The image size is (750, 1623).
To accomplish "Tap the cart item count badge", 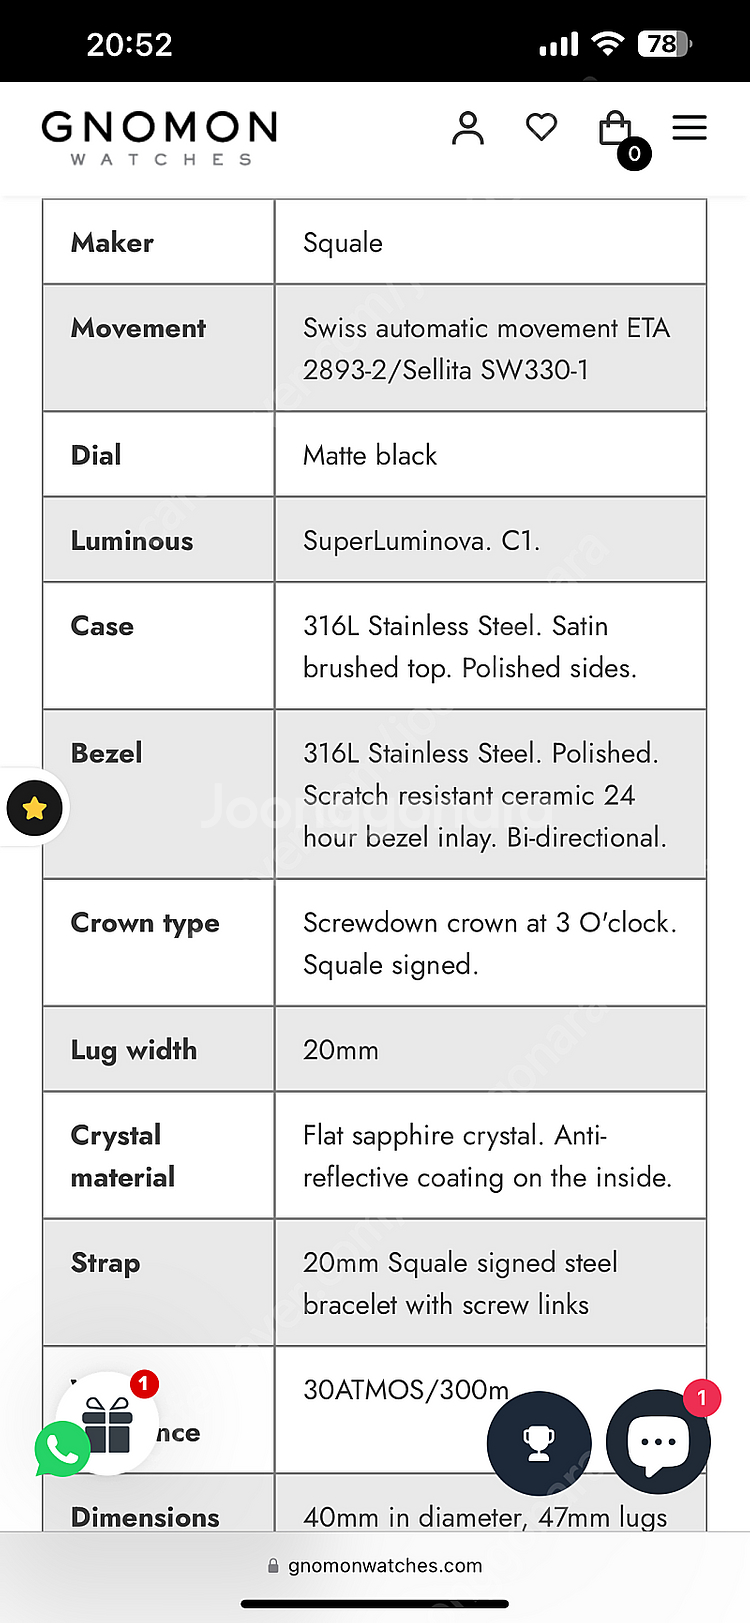I will point(634,154).
